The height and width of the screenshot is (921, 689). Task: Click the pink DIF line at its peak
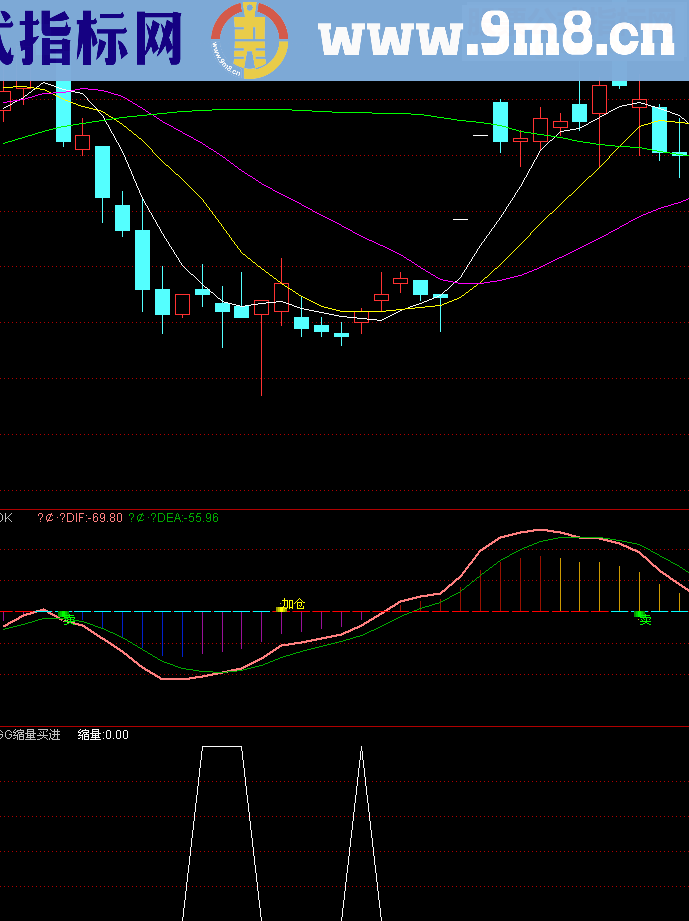(538, 530)
